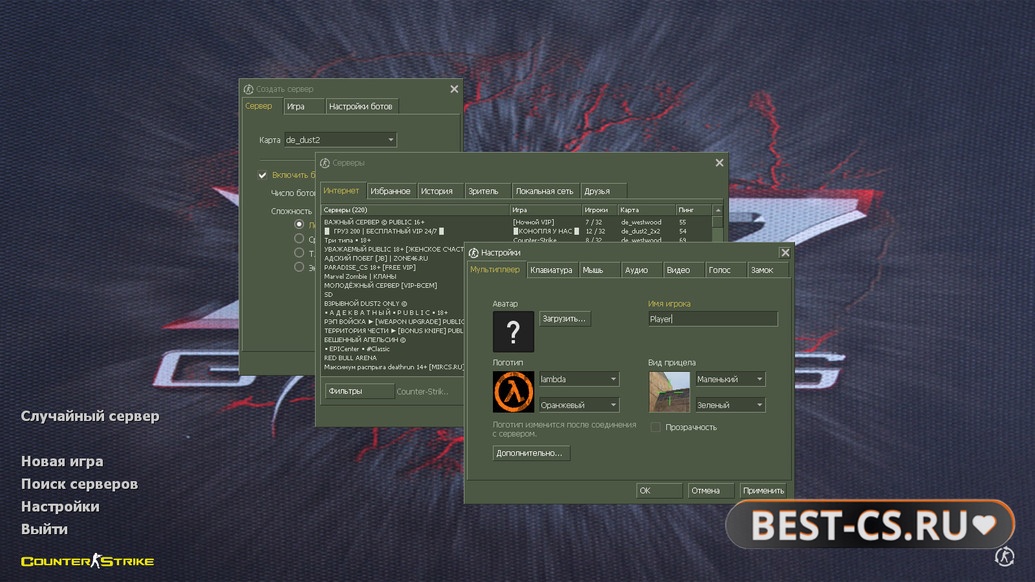The height and width of the screenshot is (582, 1035).
Task: Click the orange lambda logo preview
Action: click(513, 391)
